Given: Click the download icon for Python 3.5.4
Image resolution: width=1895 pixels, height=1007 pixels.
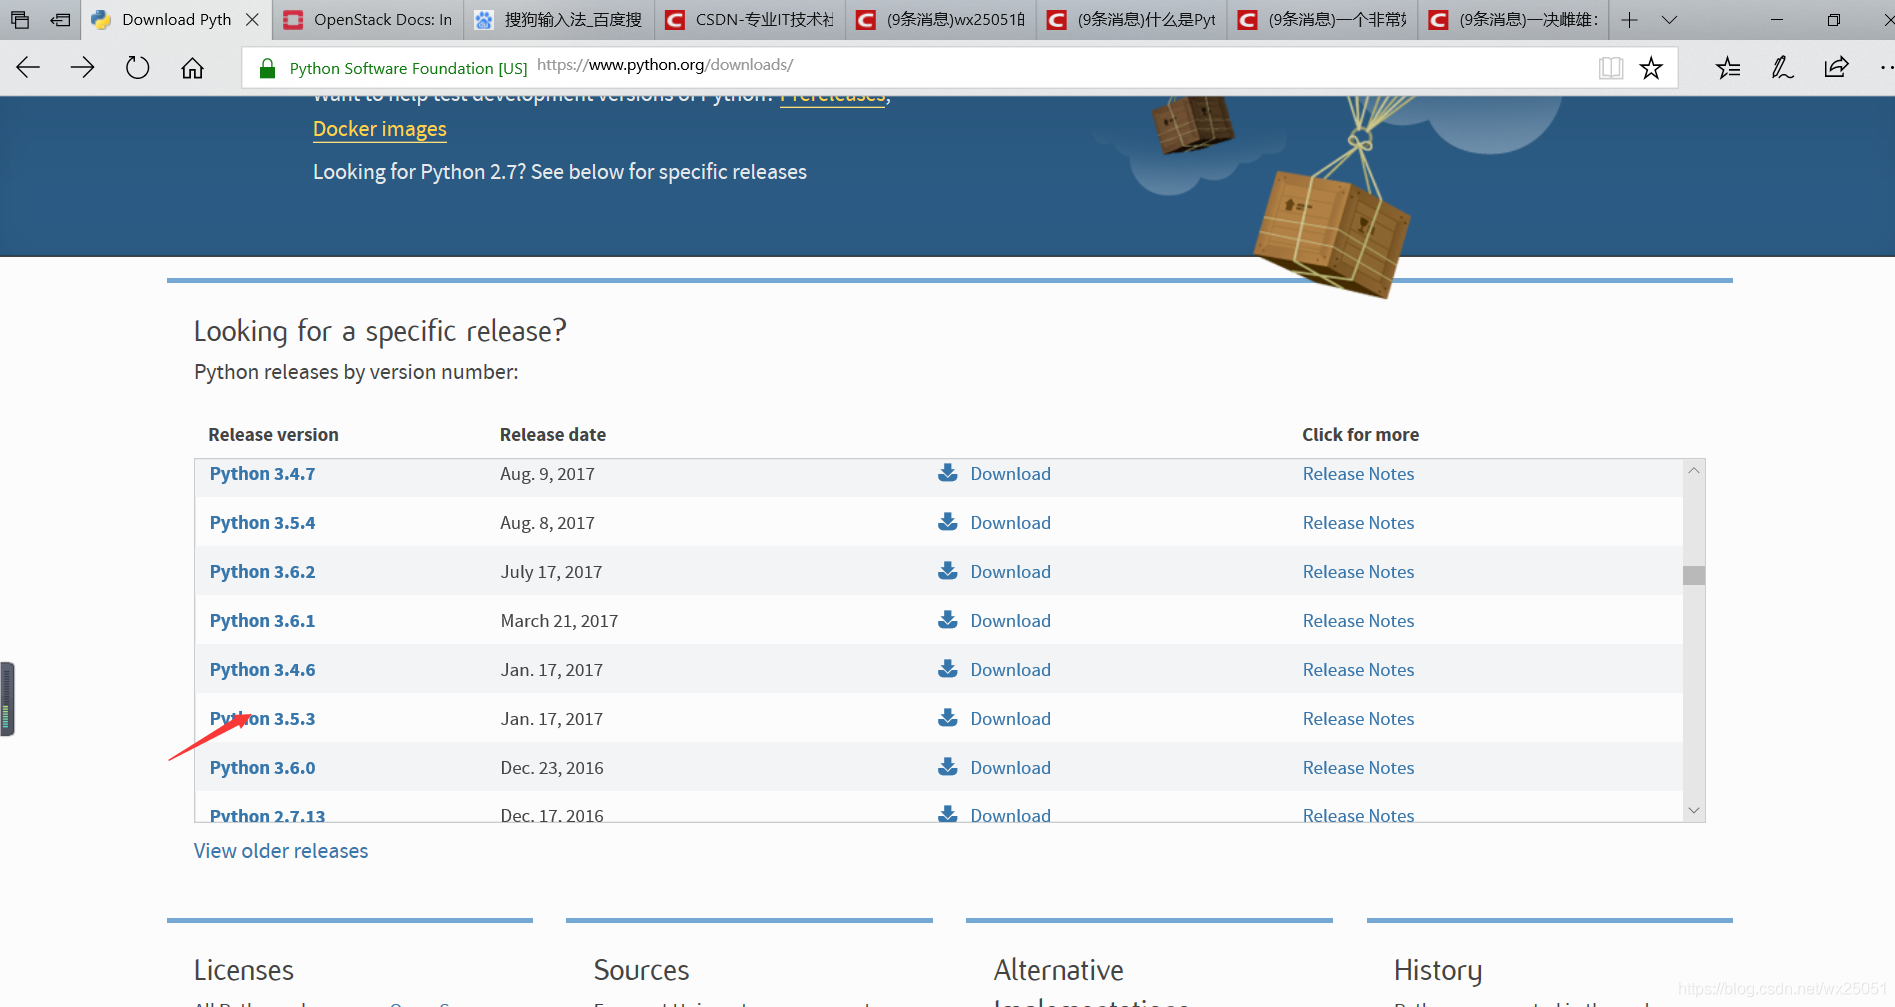Looking at the screenshot, I should click(947, 522).
